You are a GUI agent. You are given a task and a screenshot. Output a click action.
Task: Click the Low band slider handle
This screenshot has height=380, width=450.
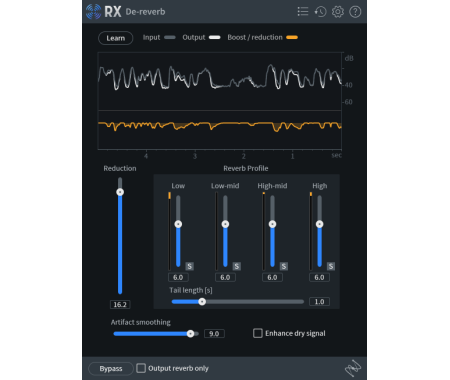coord(178,224)
